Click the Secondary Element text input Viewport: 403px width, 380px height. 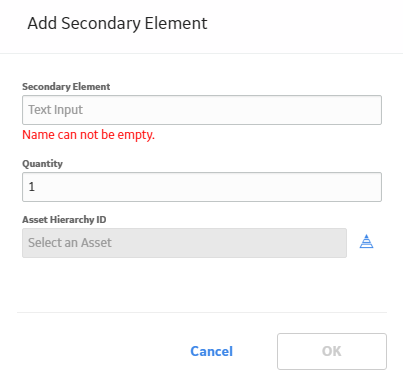coord(202,110)
